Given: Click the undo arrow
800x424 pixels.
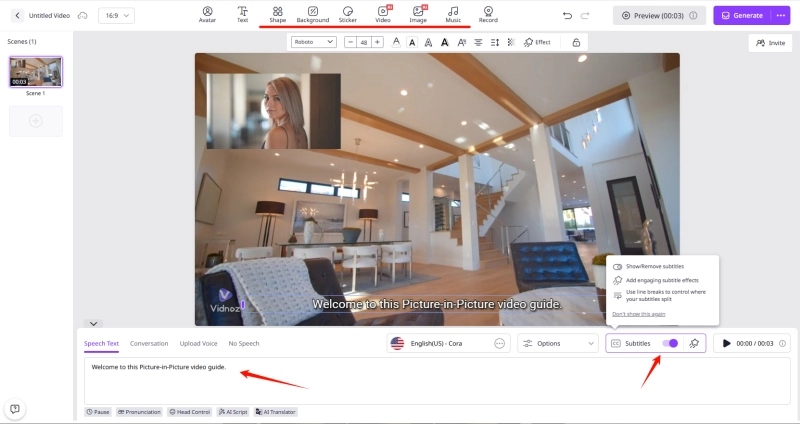Looking at the screenshot, I should [567, 15].
